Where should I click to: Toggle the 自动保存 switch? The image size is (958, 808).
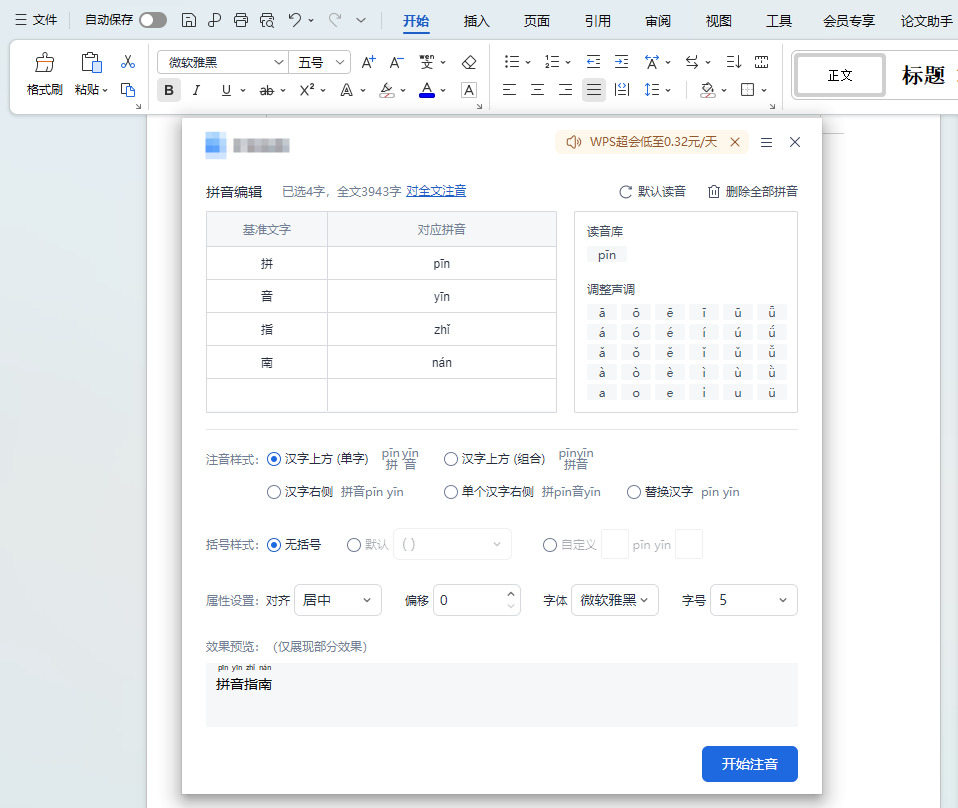[x=153, y=20]
